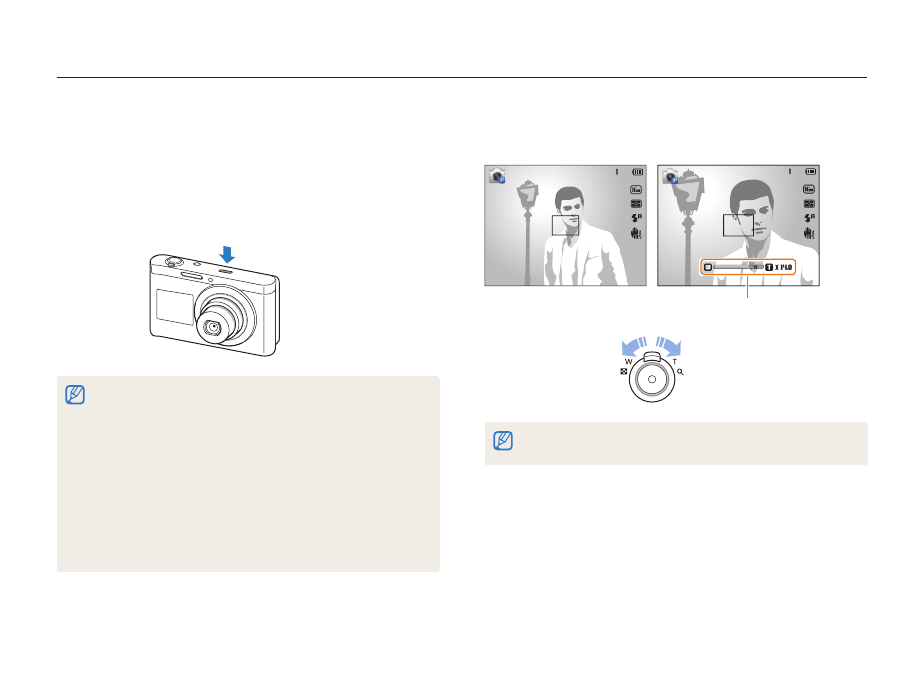Image resolution: width=924 pixels, height=697 pixels.
Task: Click the flash auto icon on right zoomed preview
Action: (810, 218)
